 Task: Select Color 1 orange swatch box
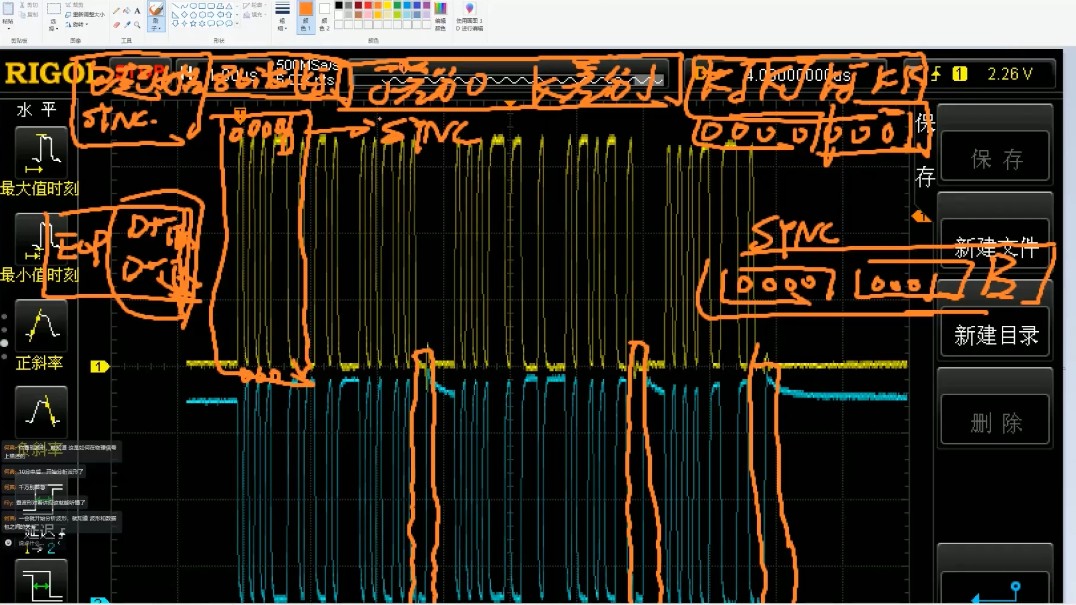(306, 10)
